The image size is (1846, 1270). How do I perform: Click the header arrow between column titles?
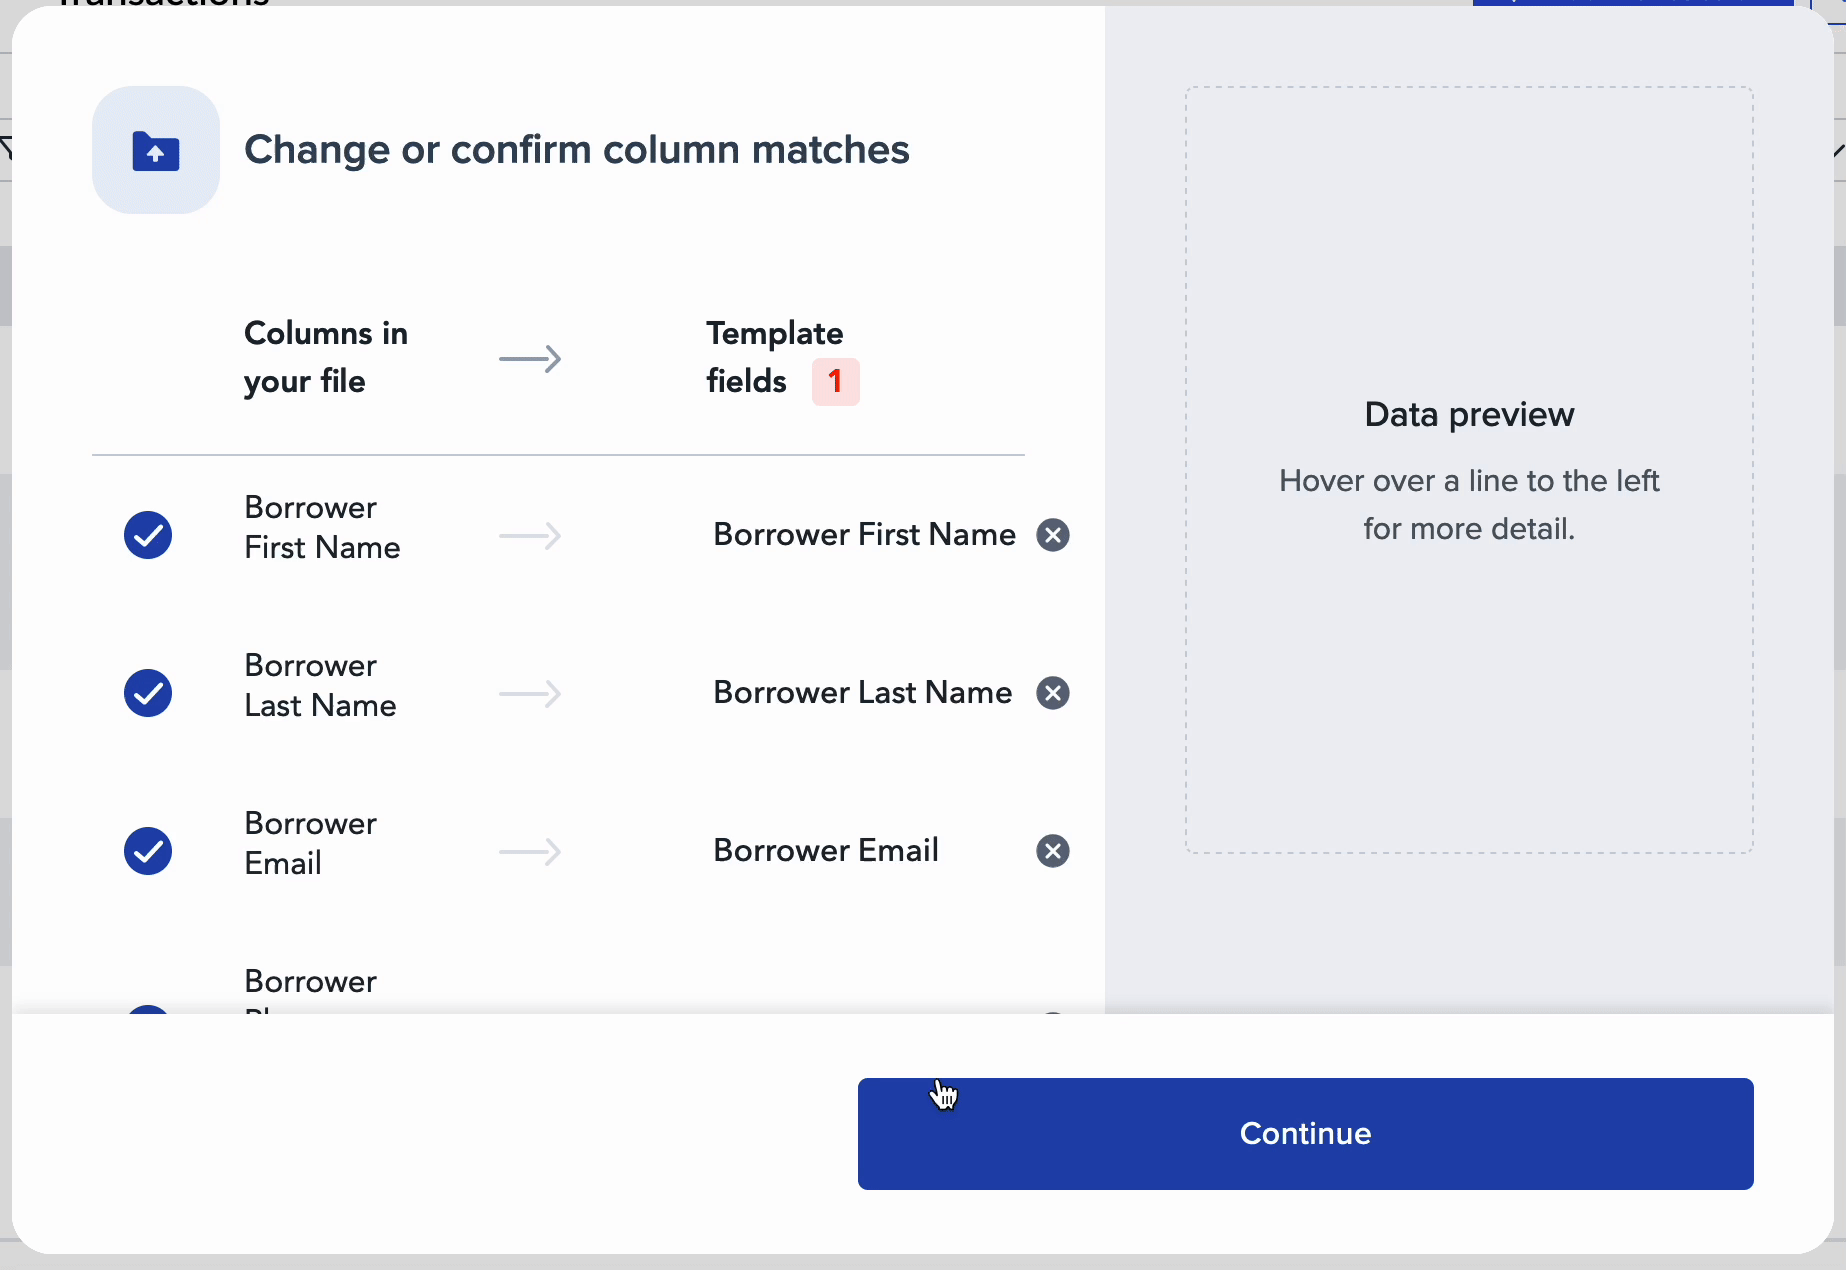530,358
